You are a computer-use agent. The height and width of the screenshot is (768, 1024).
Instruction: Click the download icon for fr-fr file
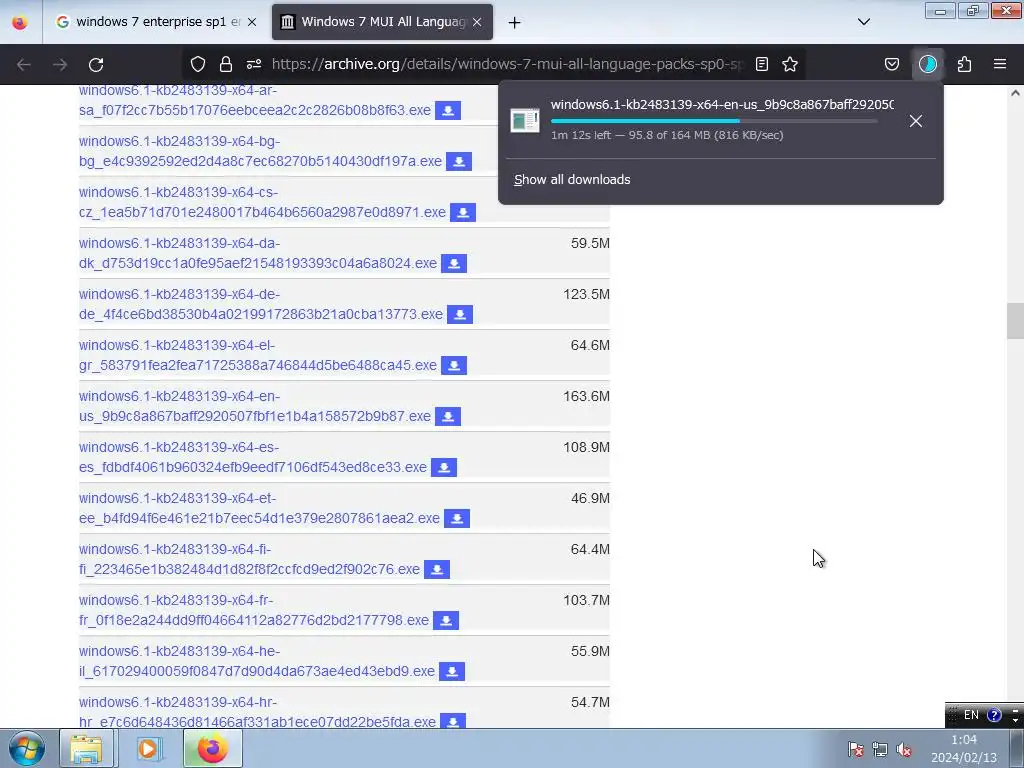(446, 620)
